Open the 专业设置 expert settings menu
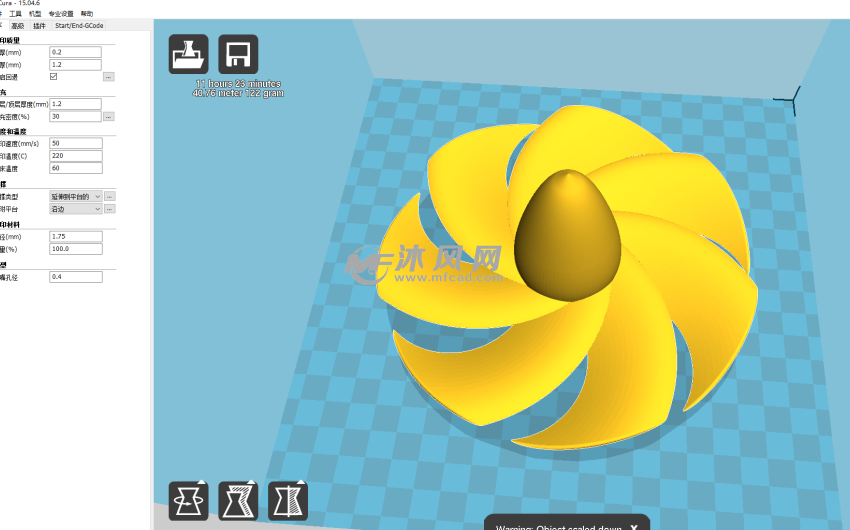The width and height of the screenshot is (850, 530). click(x=62, y=14)
